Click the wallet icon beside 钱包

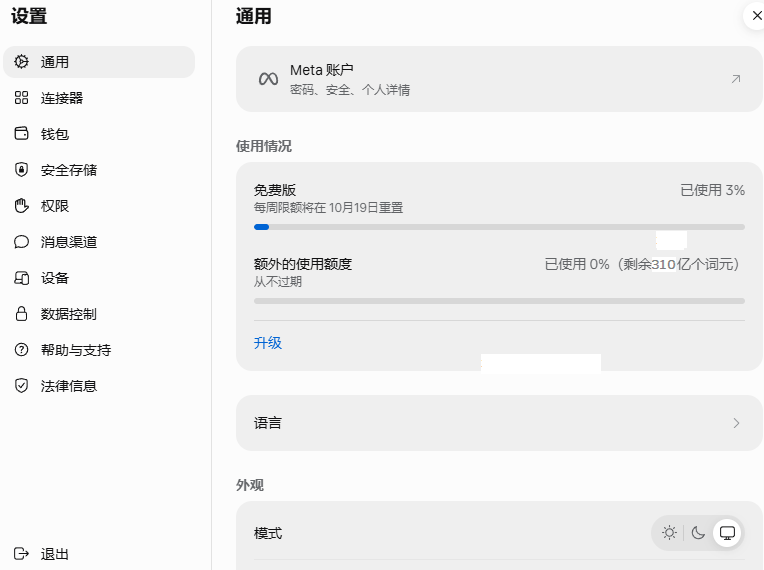click(x=21, y=133)
